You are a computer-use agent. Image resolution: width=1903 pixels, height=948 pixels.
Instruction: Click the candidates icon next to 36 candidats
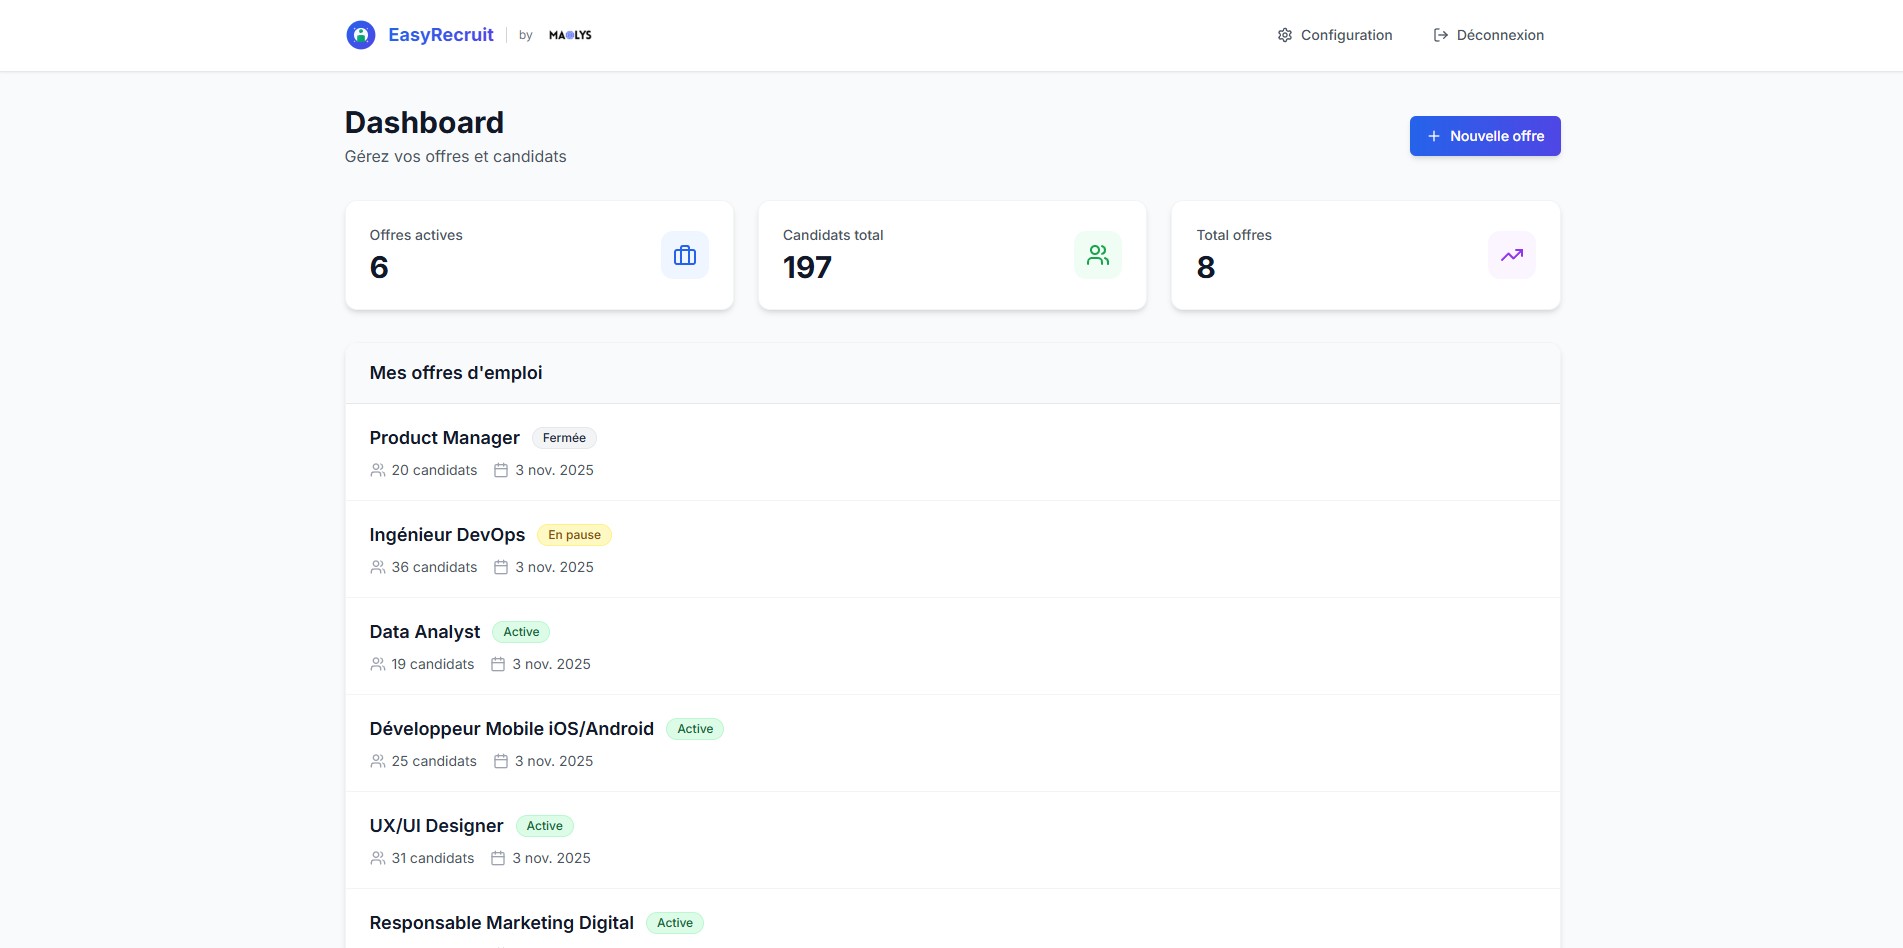click(x=378, y=566)
